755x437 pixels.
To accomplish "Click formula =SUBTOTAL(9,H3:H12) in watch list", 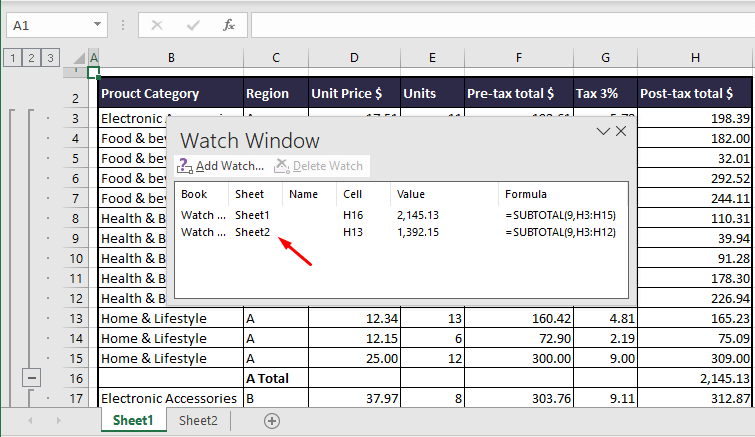I will pos(560,232).
